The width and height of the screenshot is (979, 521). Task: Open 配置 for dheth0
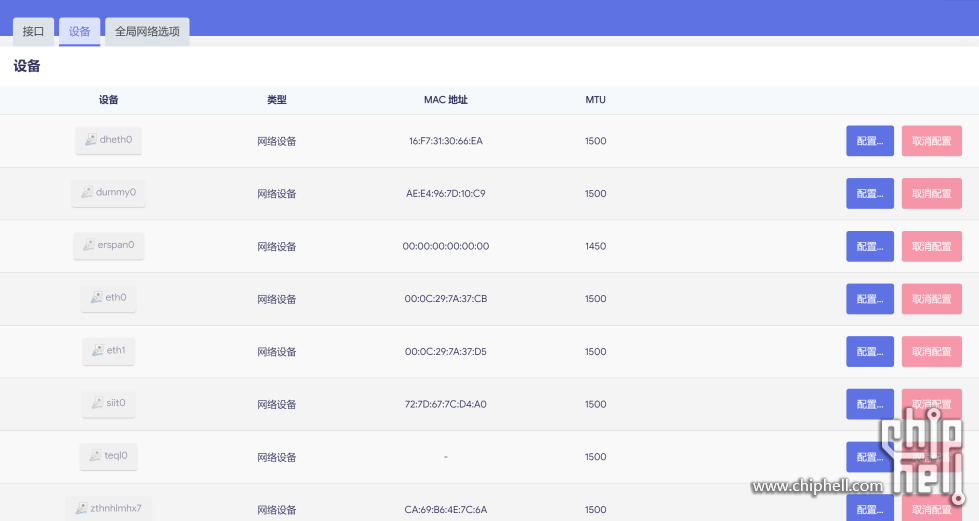[870, 141]
